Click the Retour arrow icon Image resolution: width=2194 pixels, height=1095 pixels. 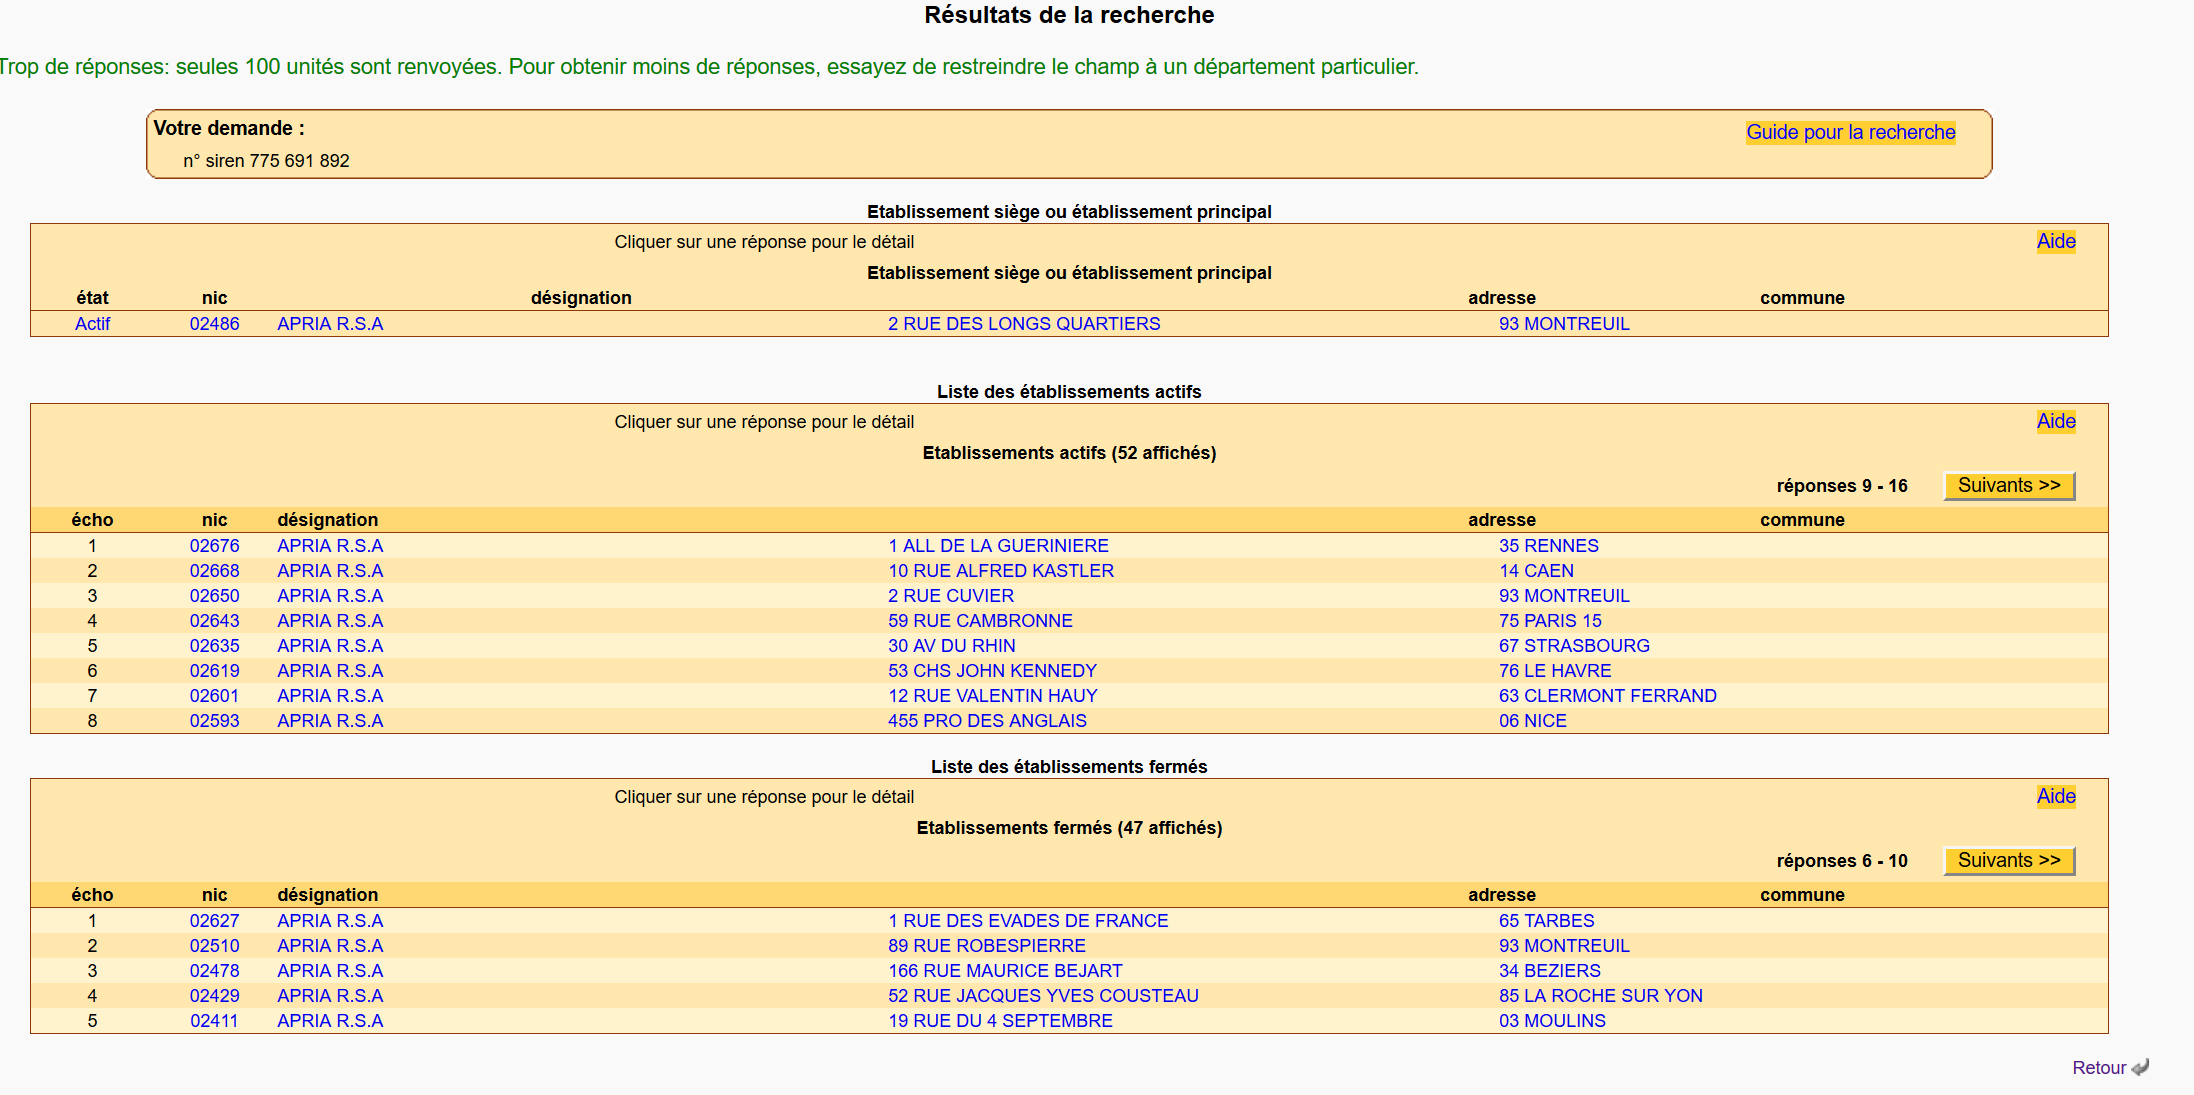coord(2140,1067)
